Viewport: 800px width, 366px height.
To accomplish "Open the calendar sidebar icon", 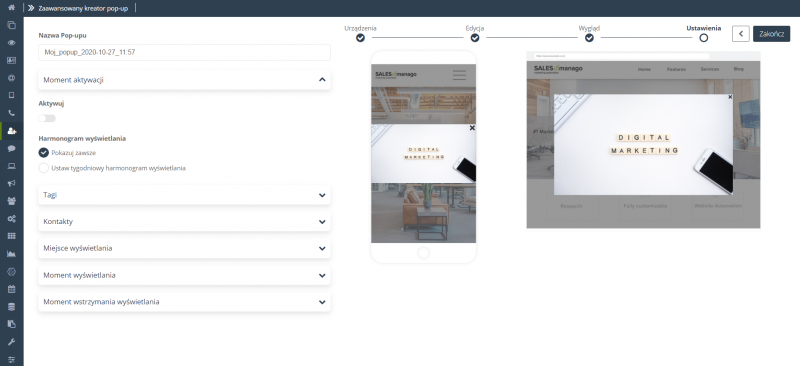I will point(12,289).
